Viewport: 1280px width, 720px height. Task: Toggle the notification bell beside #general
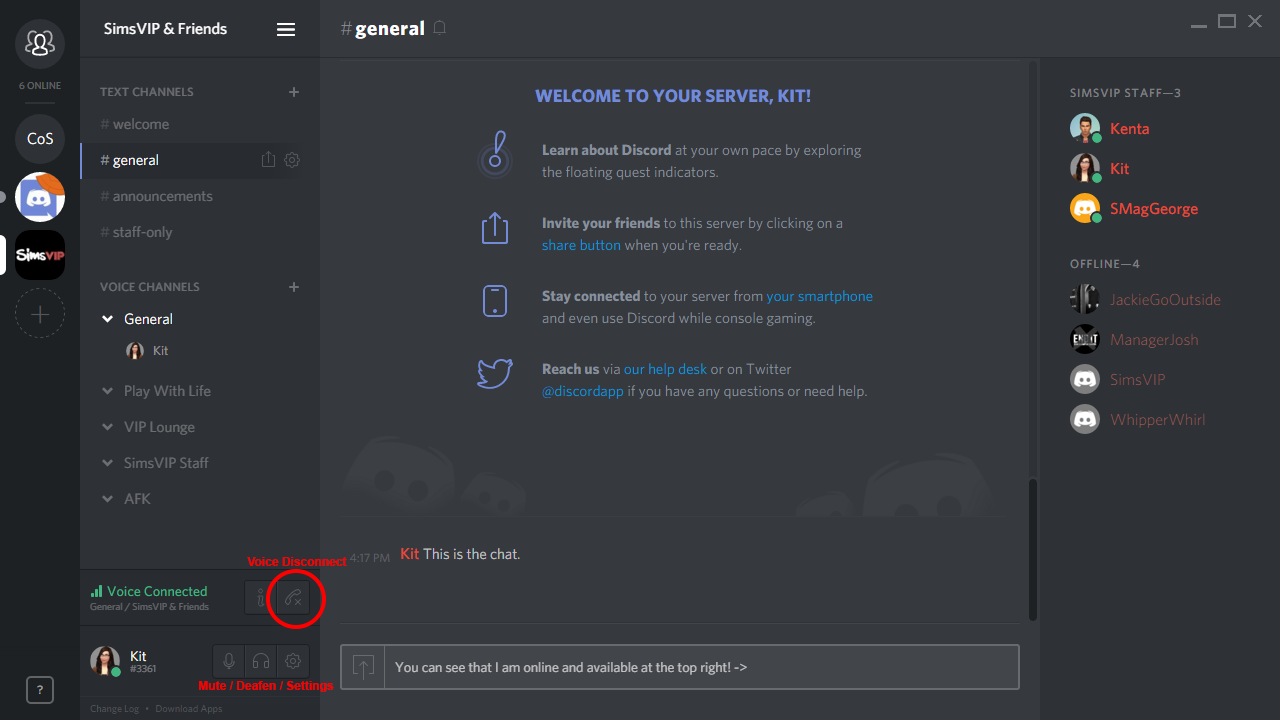click(439, 28)
